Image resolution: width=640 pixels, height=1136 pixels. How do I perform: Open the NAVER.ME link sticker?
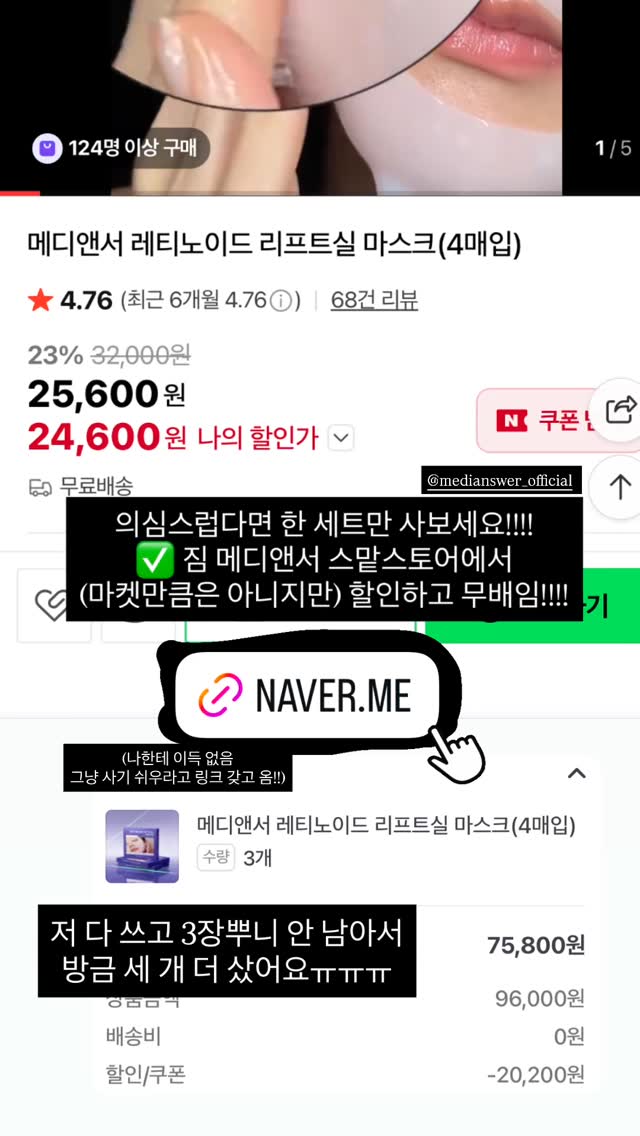click(307, 694)
